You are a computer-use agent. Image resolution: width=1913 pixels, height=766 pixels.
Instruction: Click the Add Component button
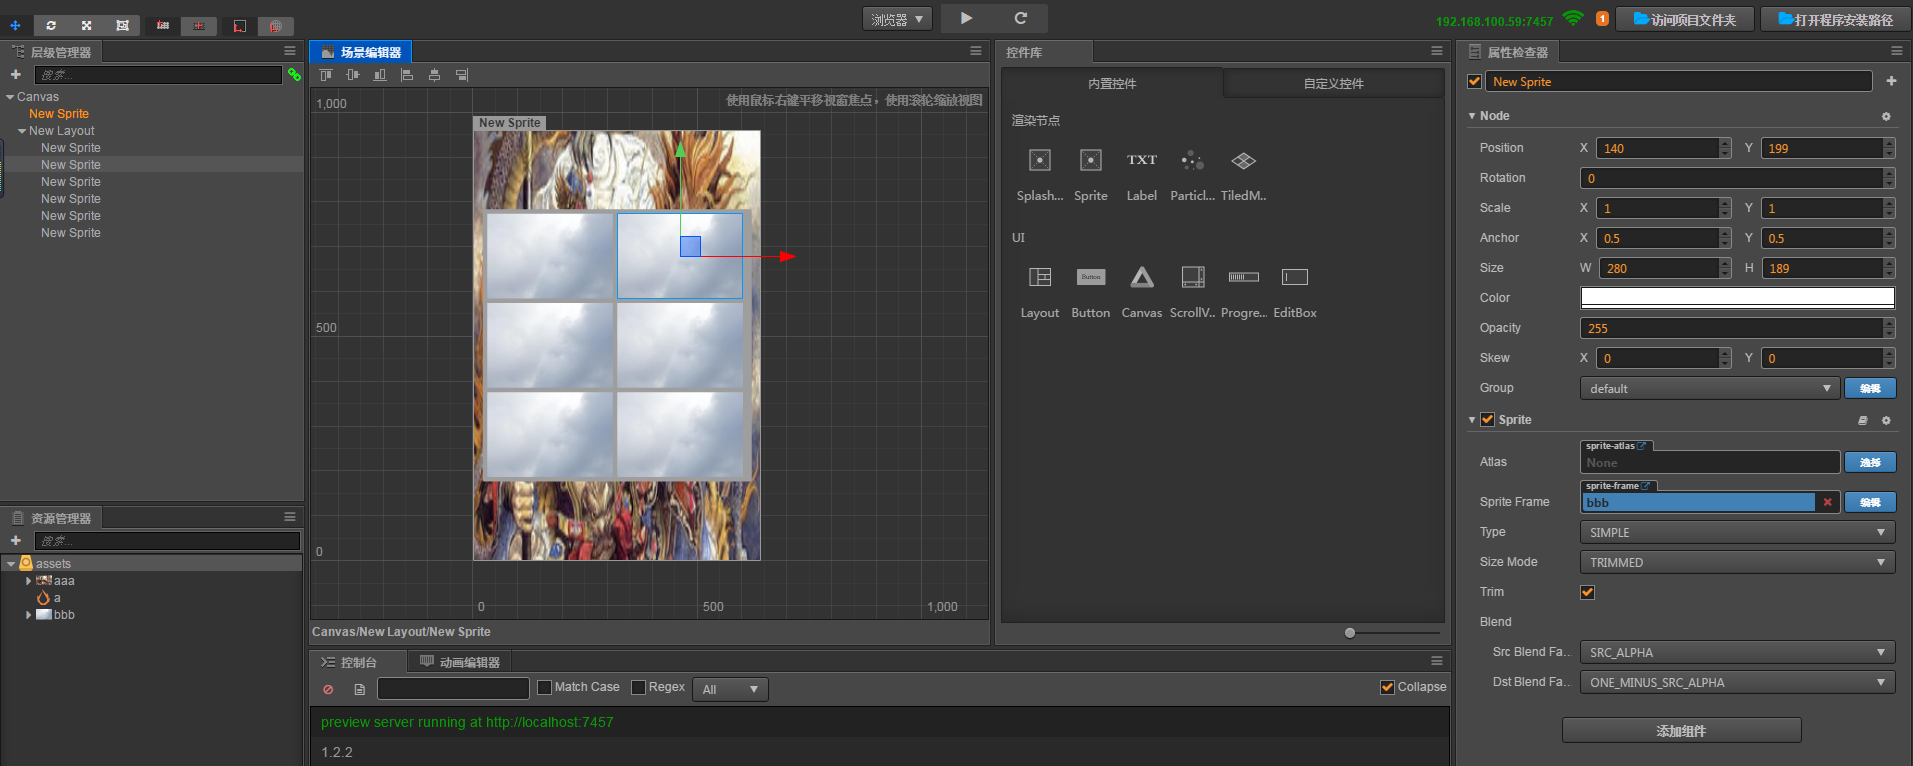(1681, 731)
